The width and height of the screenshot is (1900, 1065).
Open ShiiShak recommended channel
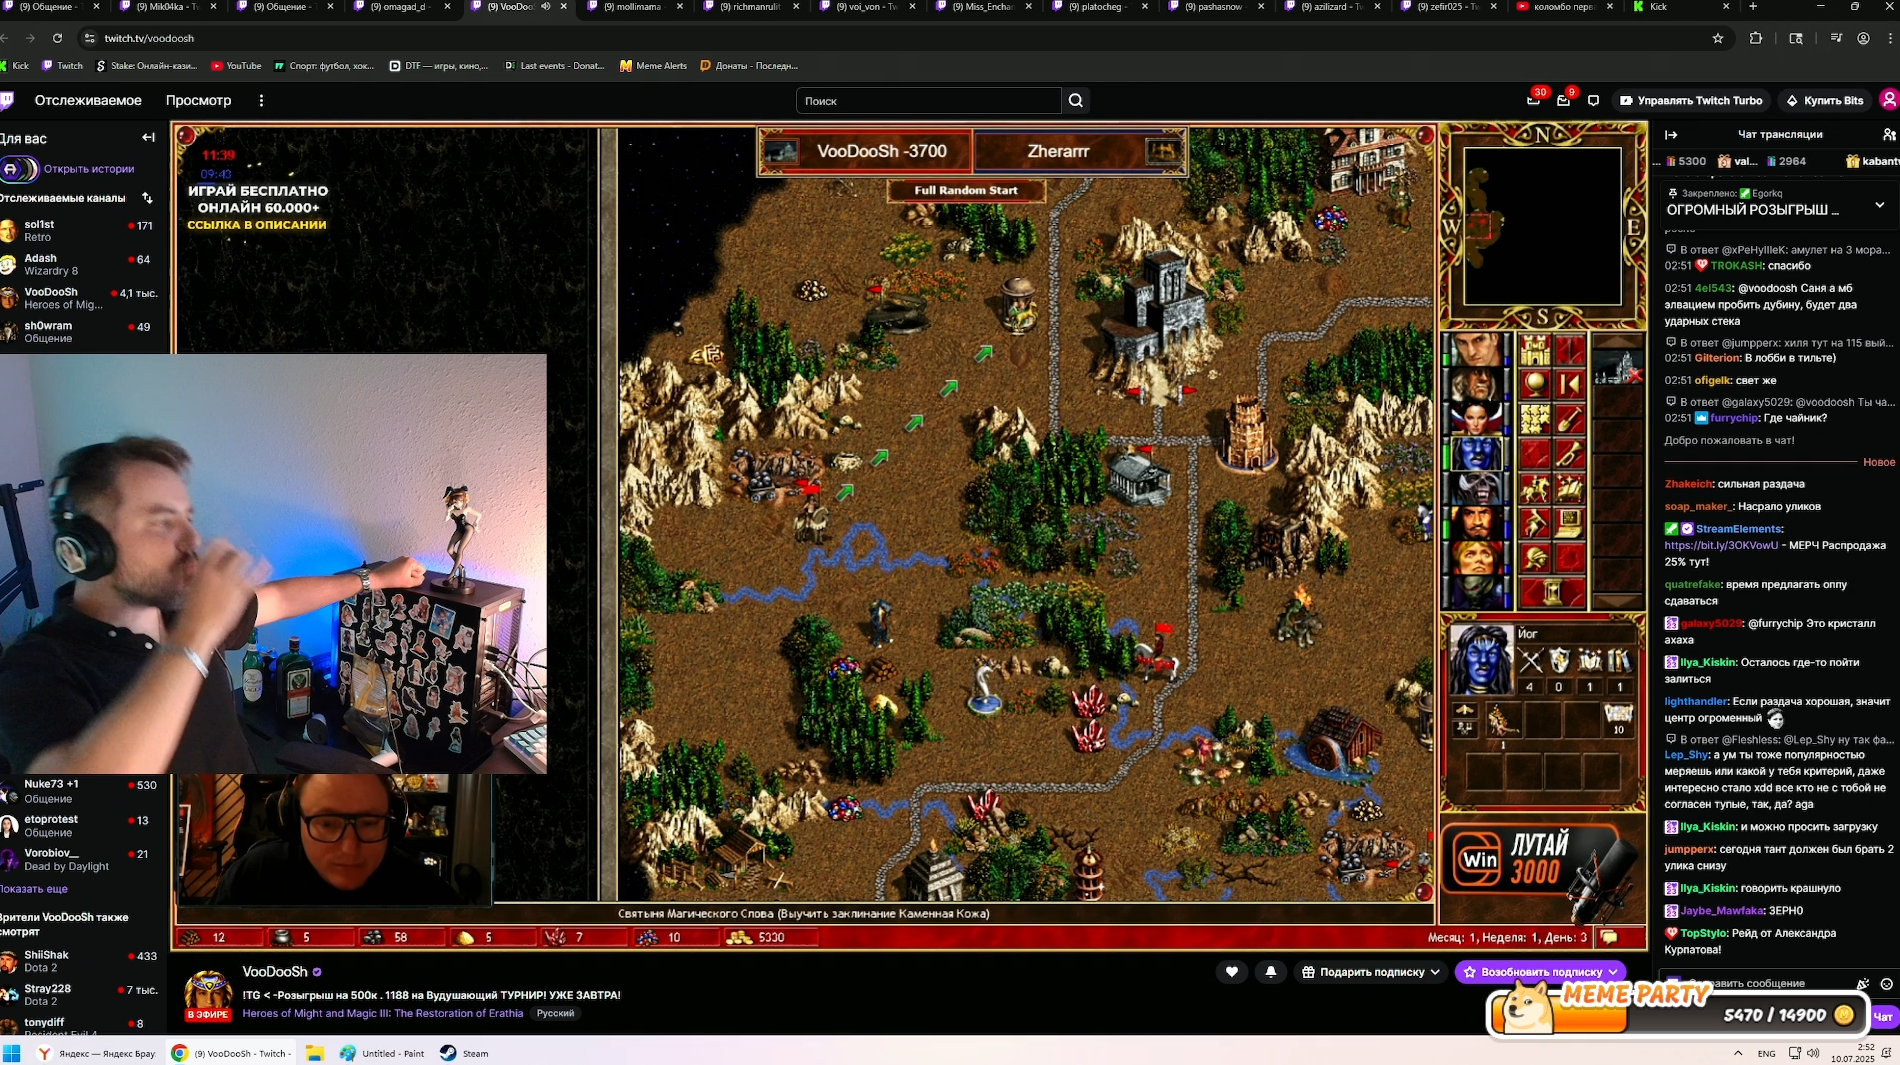tap(80, 961)
